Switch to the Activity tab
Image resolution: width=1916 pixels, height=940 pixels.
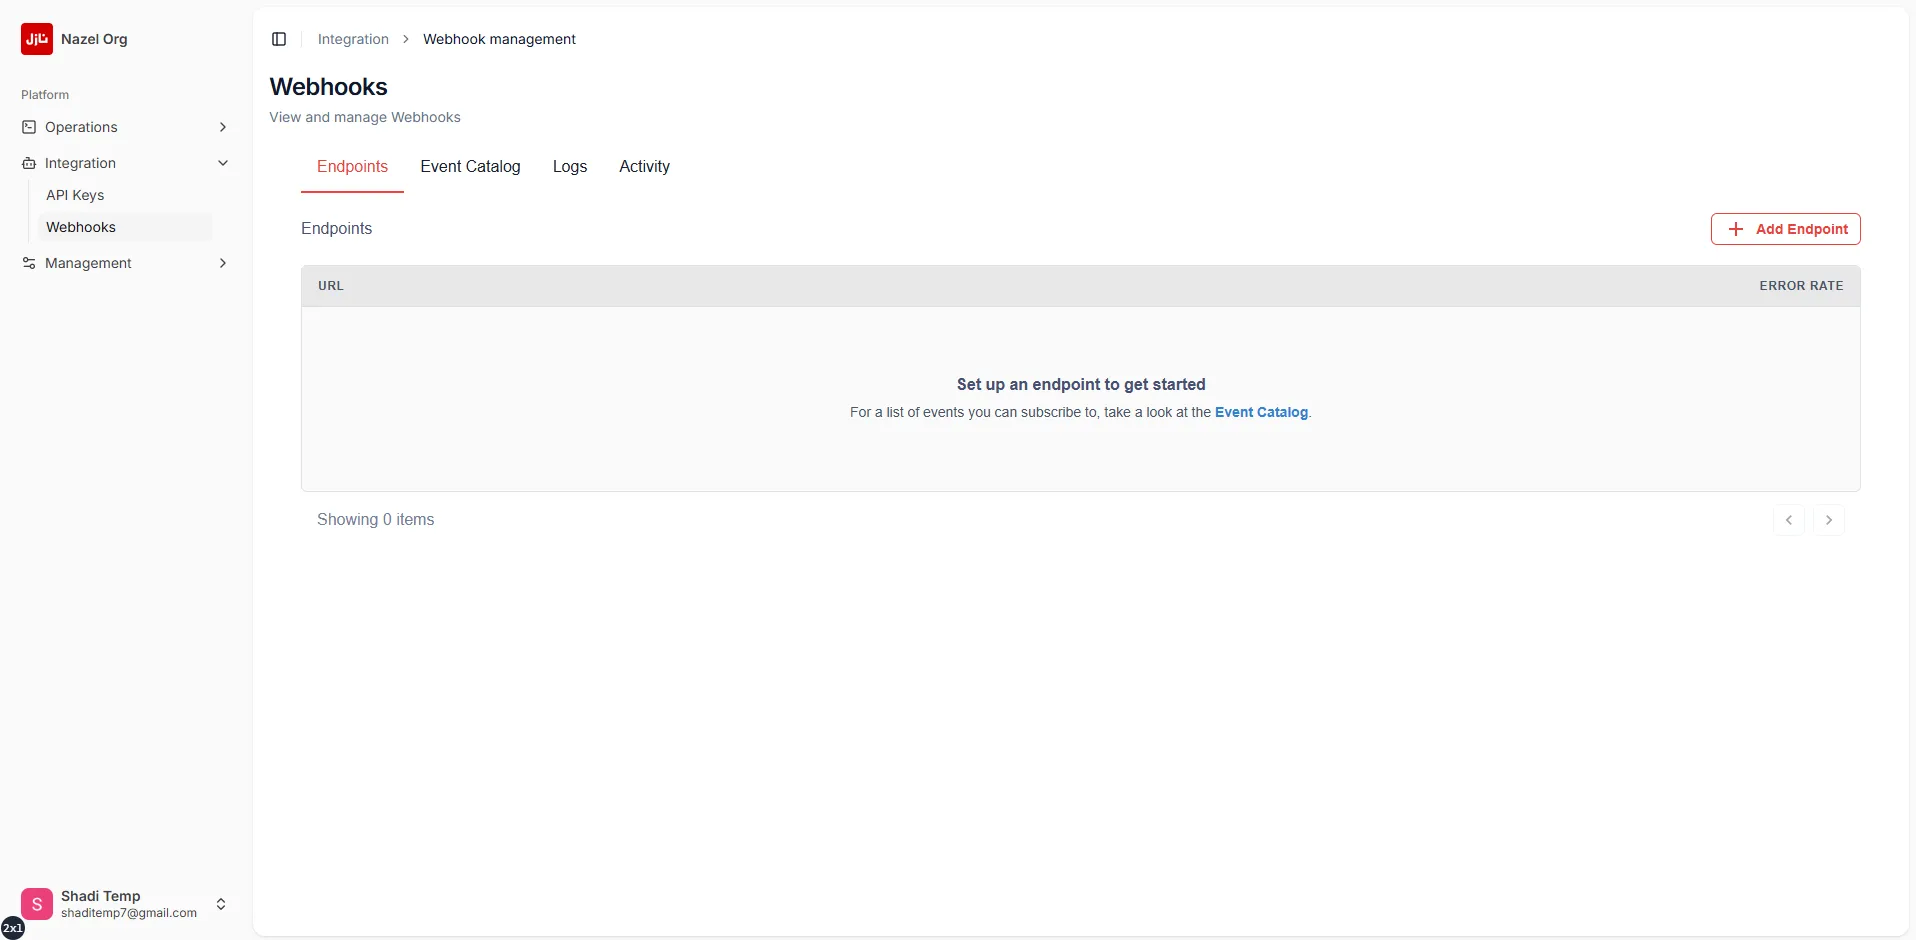pyautogui.click(x=644, y=167)
